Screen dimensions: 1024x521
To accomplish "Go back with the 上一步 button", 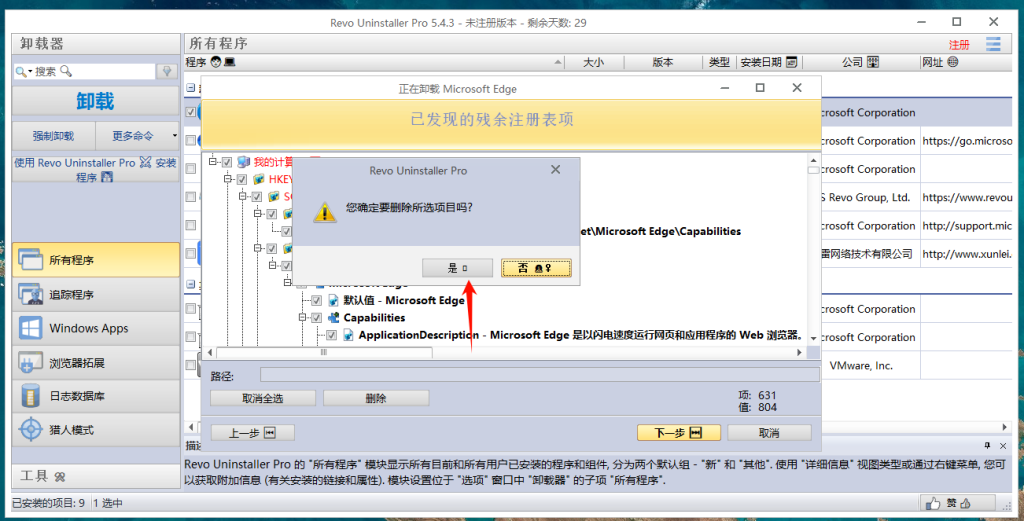I will 253,433.
